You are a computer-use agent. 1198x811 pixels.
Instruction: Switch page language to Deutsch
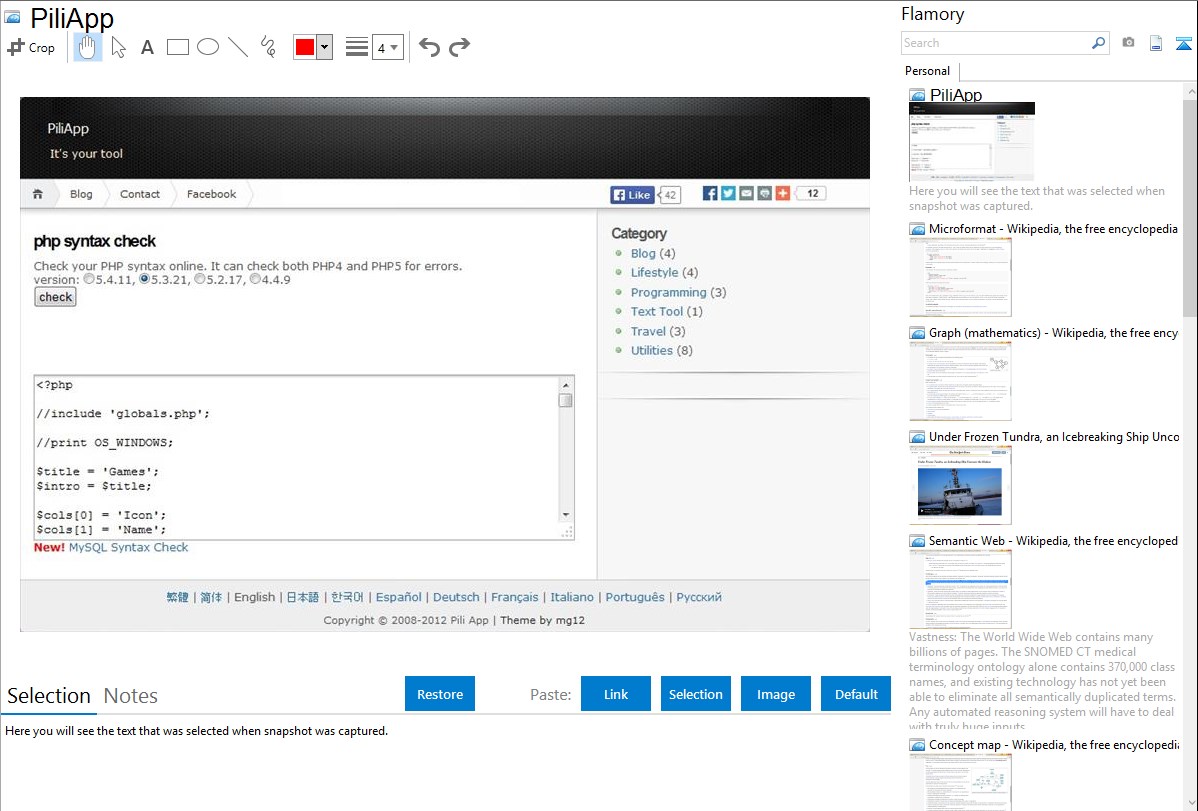point(456,597)
